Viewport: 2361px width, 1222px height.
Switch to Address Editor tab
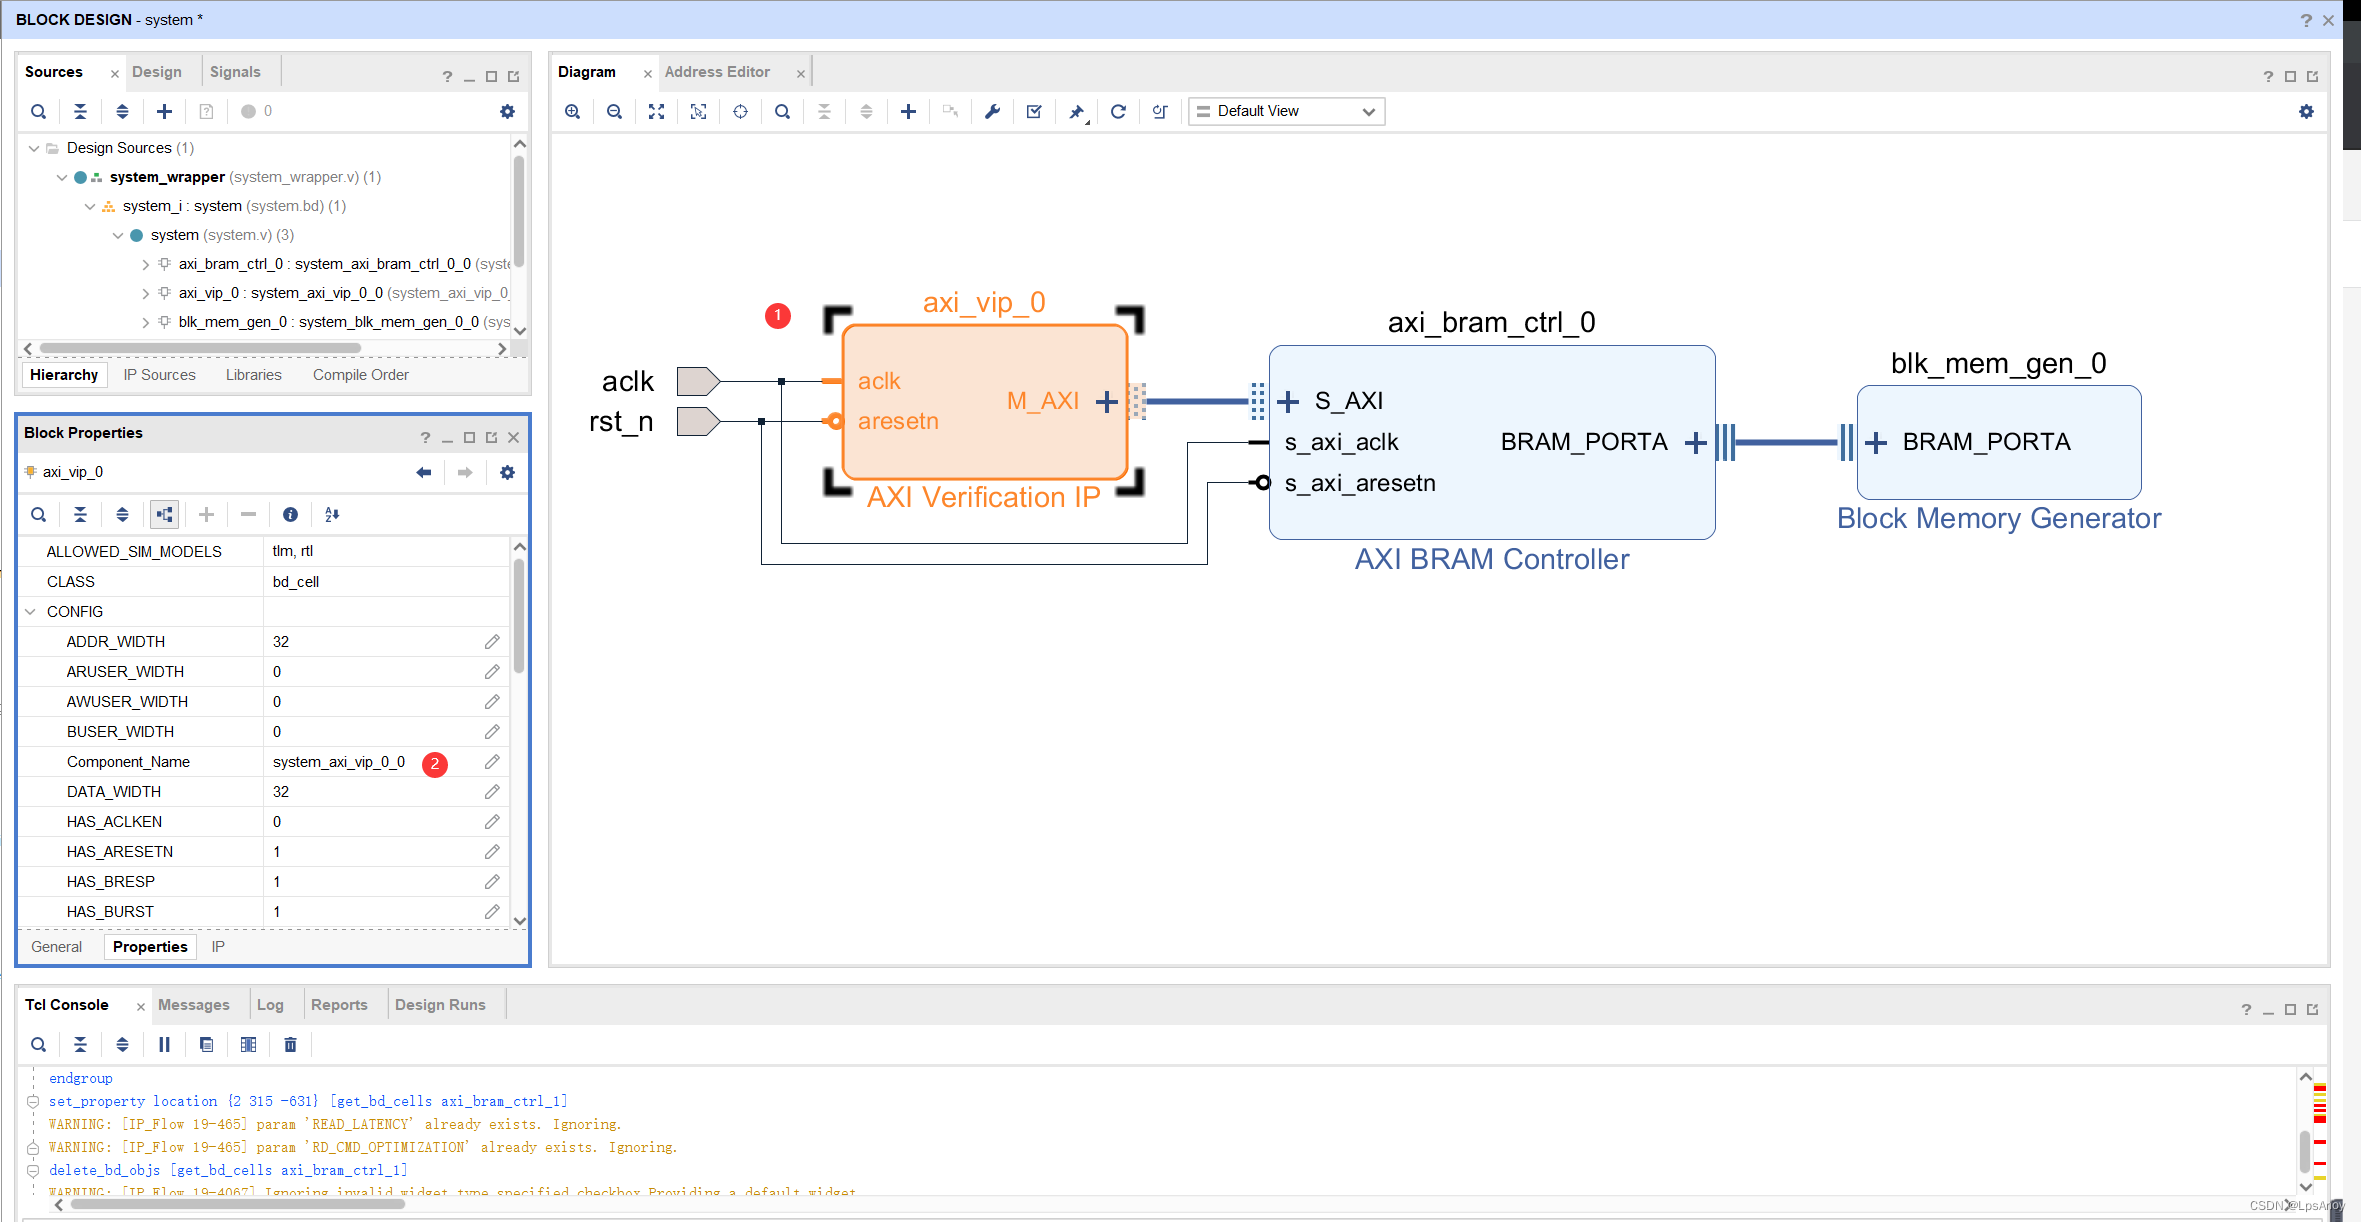pos(717,72)
